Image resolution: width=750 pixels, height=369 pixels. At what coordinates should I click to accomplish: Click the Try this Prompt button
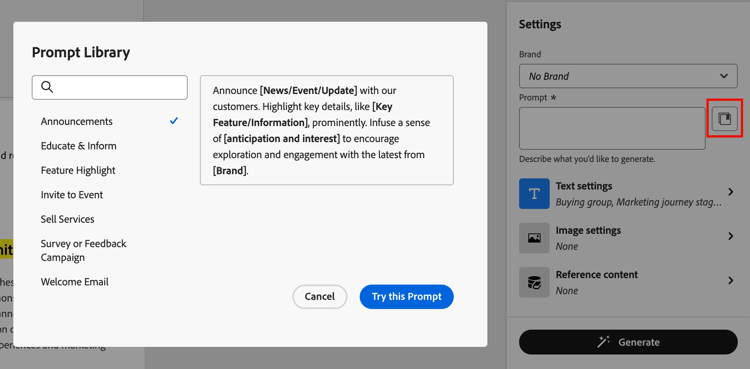tap(407, 297)
